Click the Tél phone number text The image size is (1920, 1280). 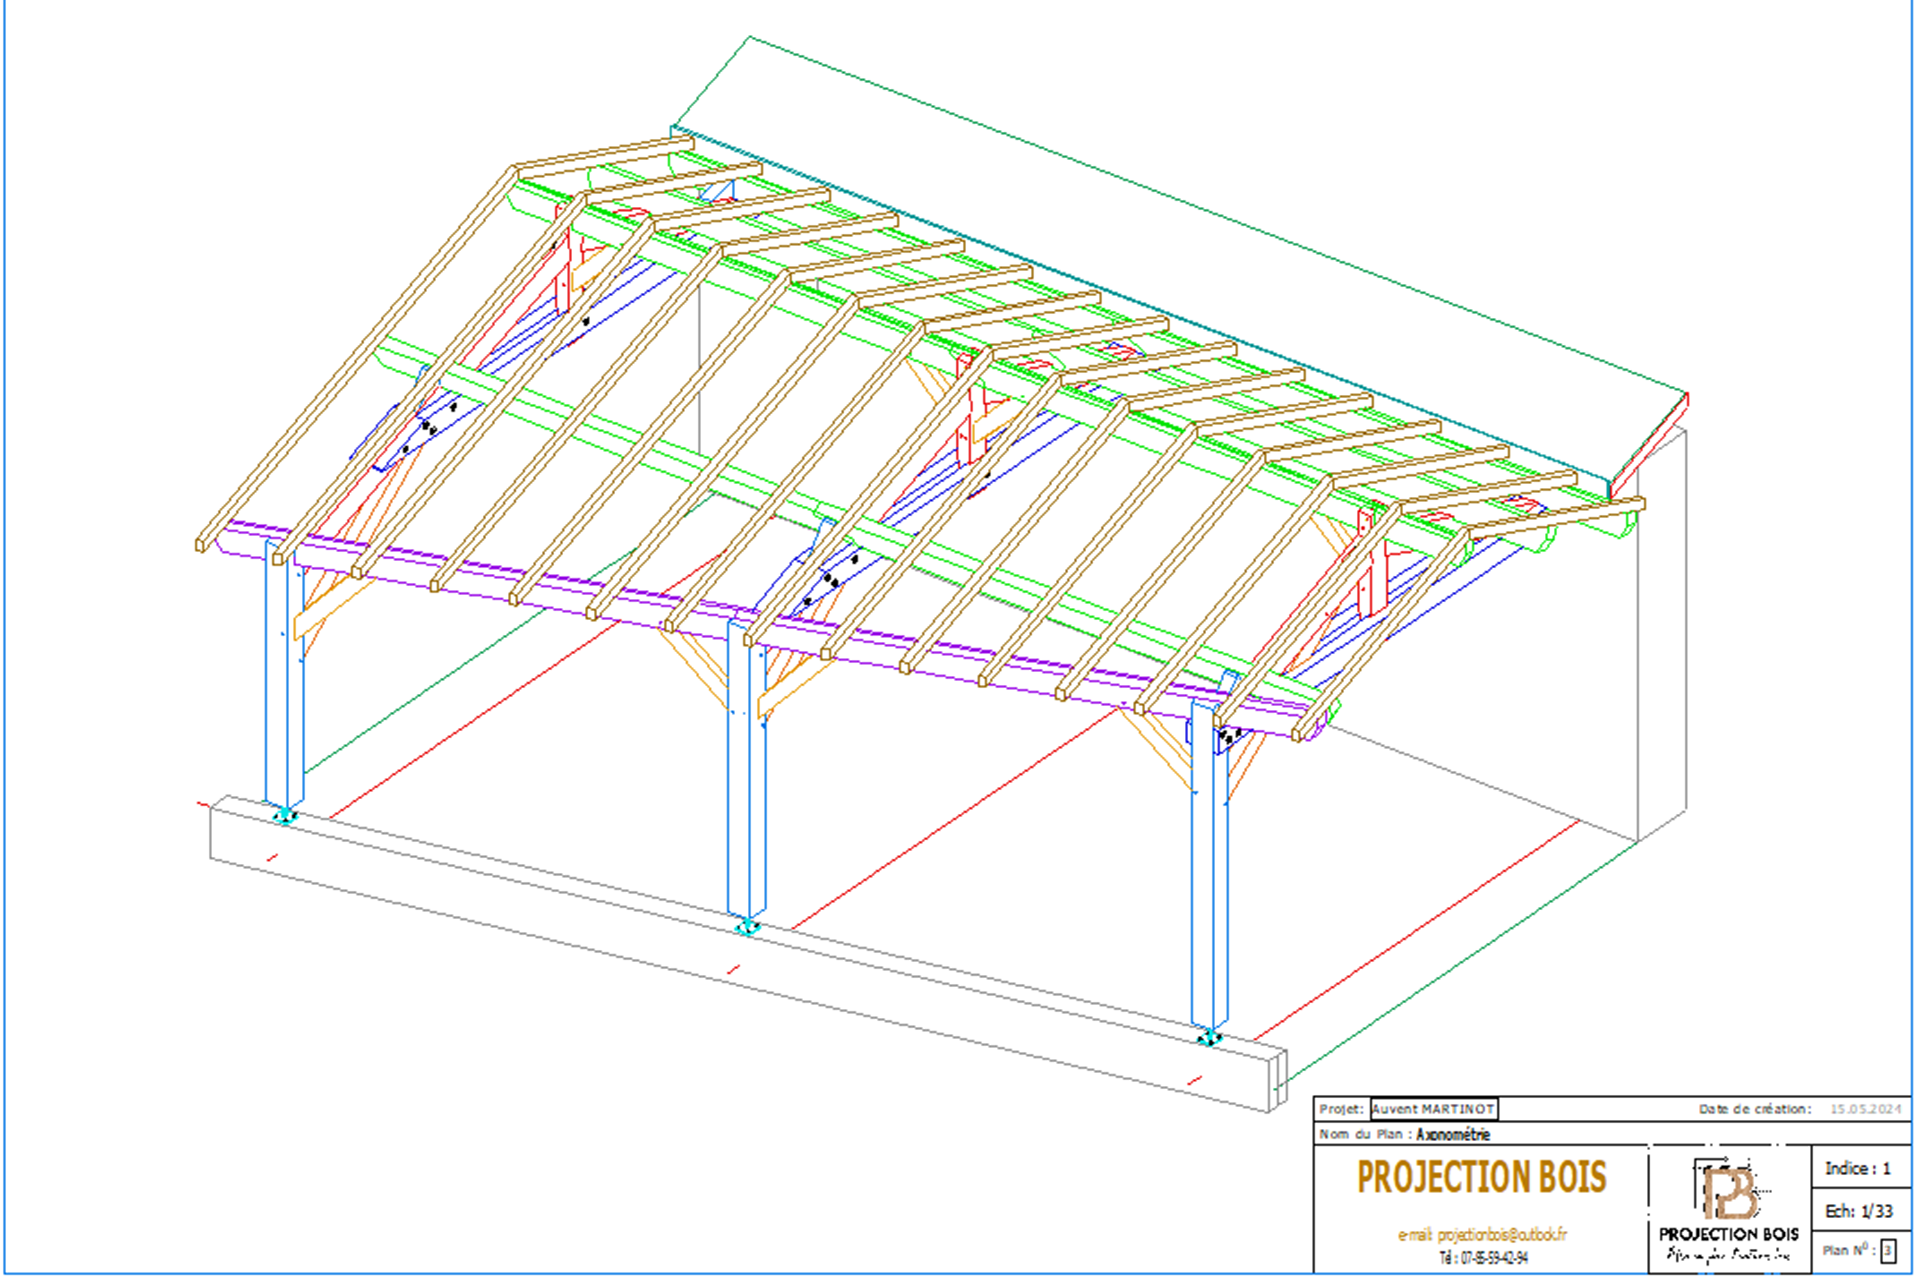1483,1258
